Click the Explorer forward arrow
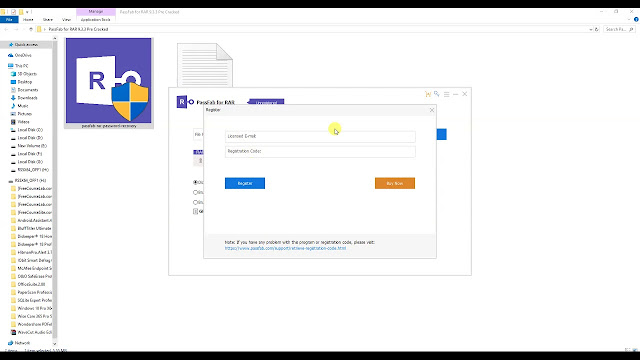 16,29
